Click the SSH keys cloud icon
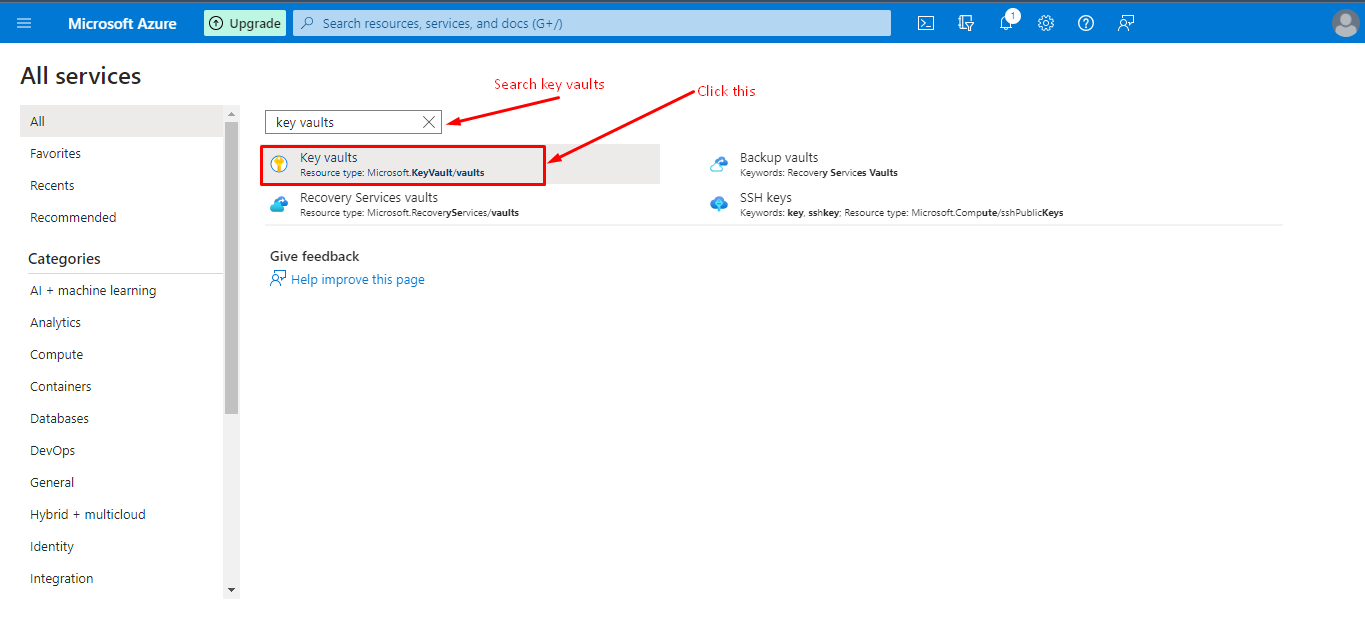The image size is (1365, 619). pos(719,204)
